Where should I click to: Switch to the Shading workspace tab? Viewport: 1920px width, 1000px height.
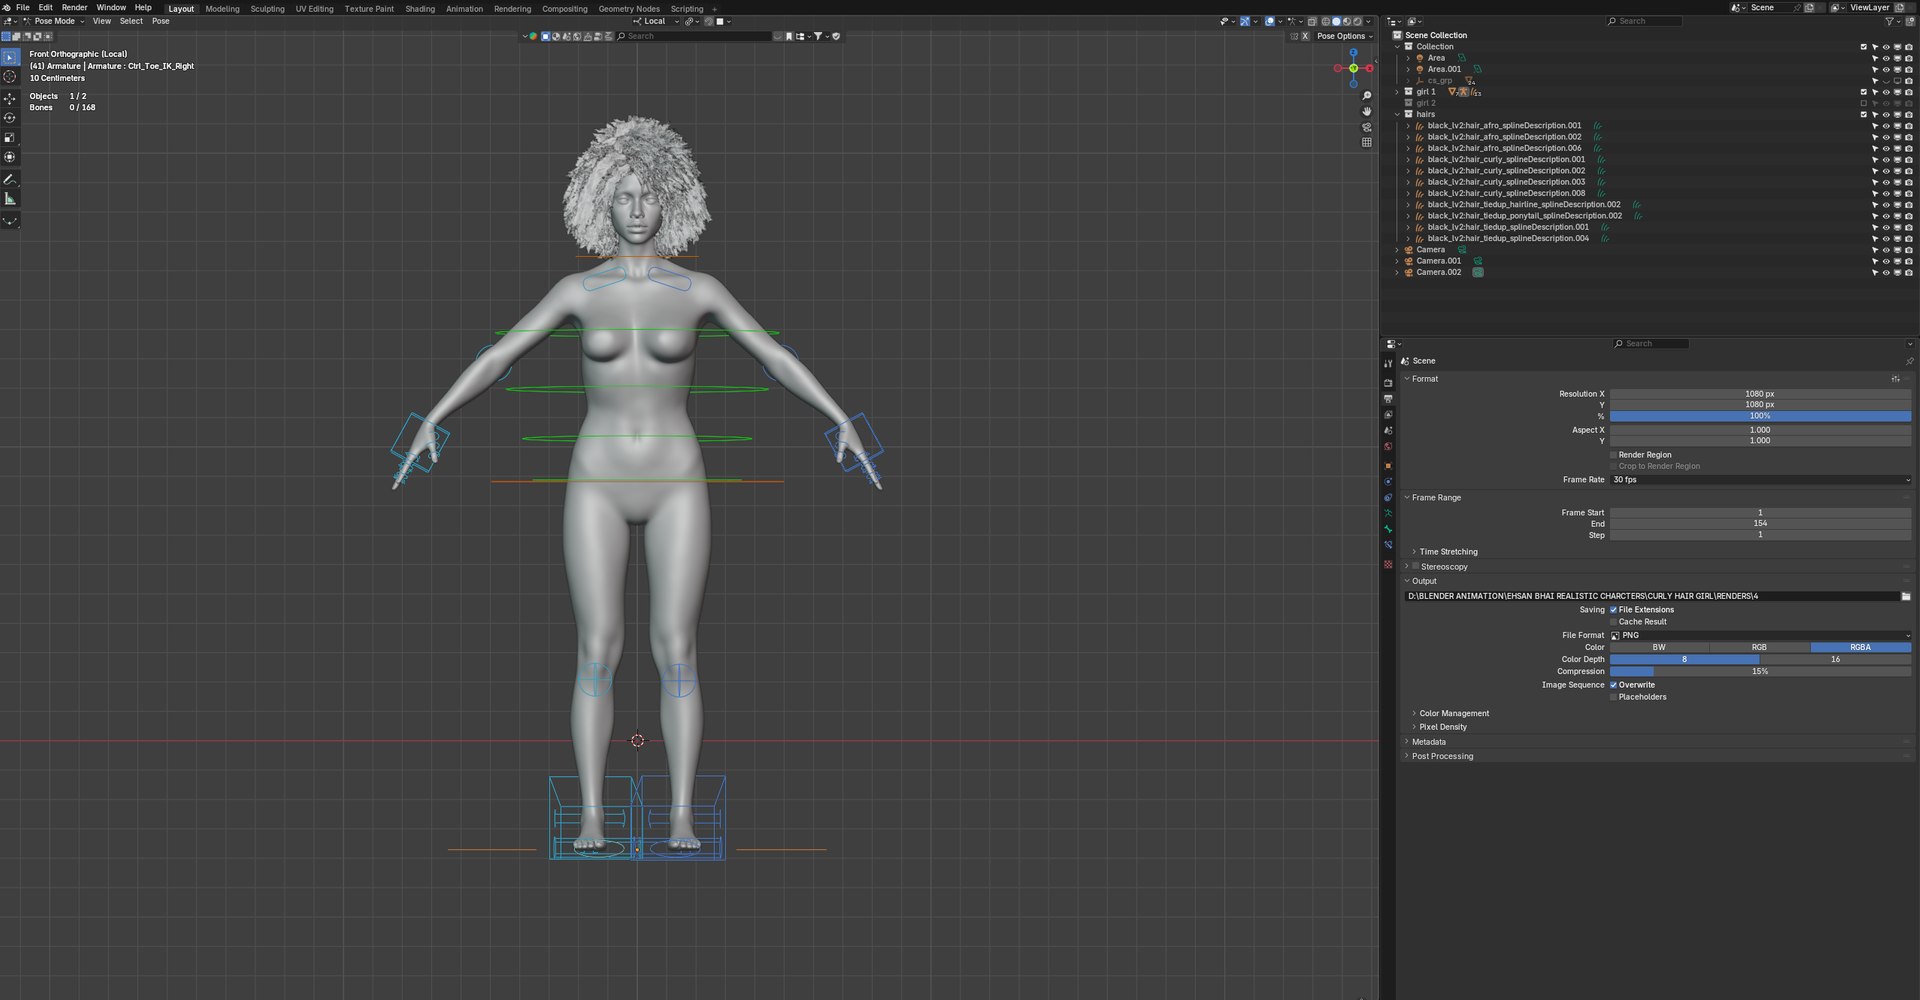coord(420,9)
